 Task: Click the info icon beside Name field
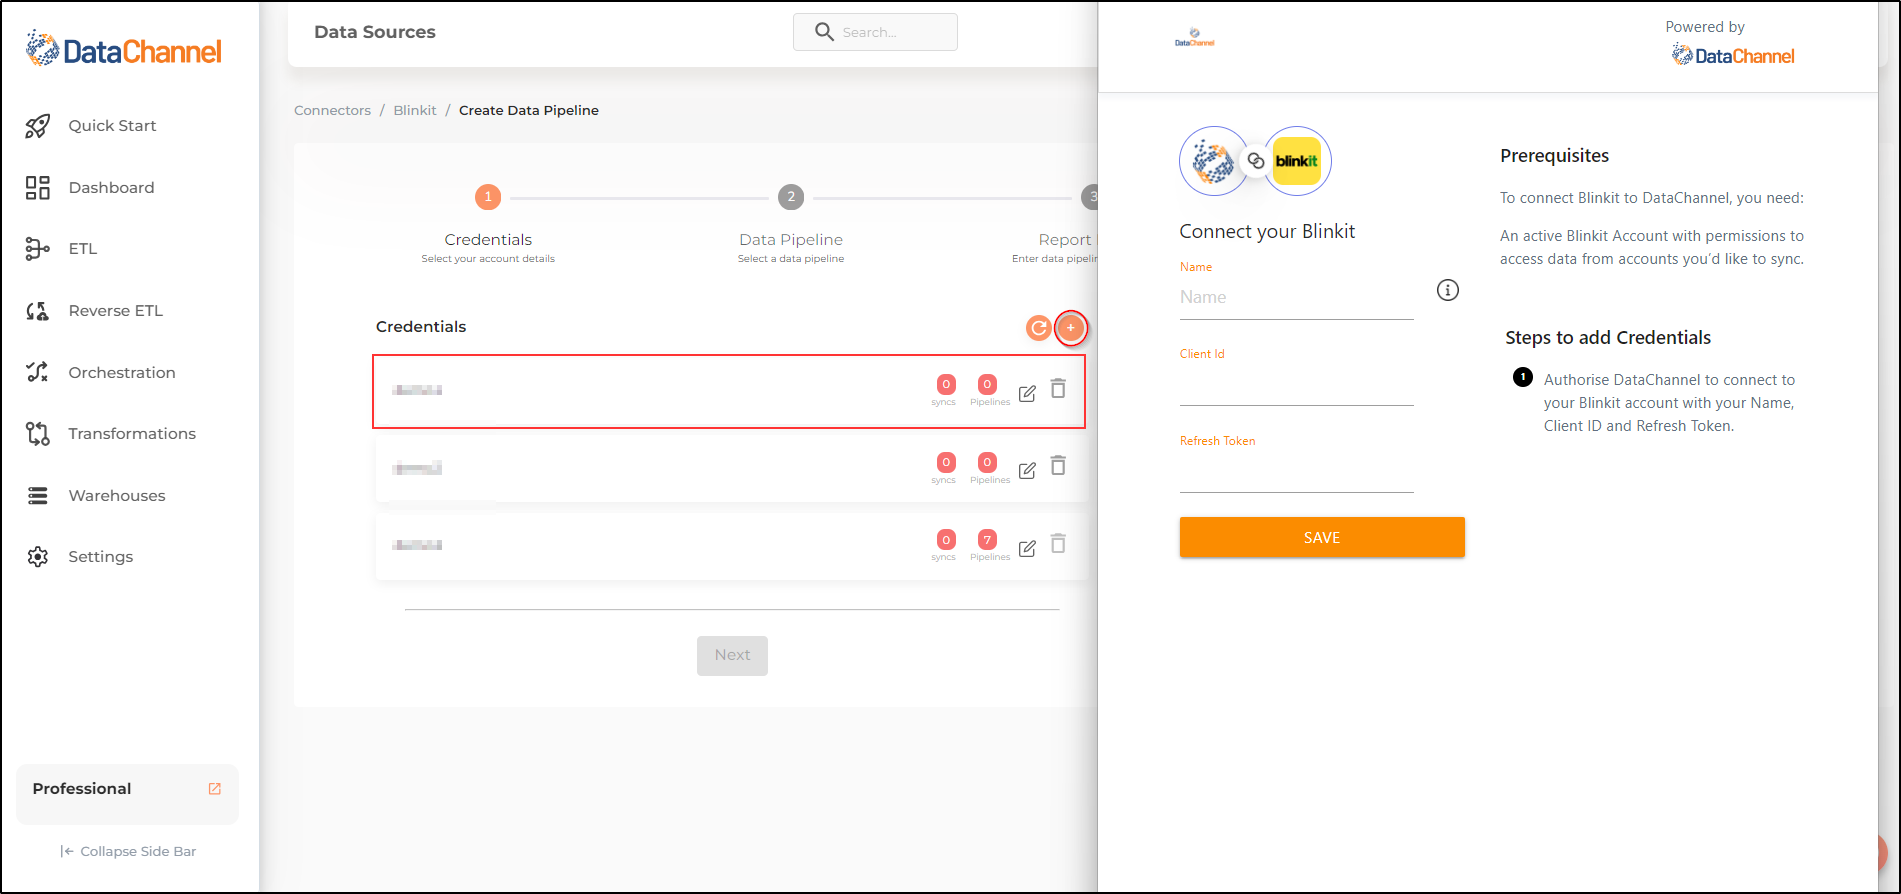point(1448,290)
